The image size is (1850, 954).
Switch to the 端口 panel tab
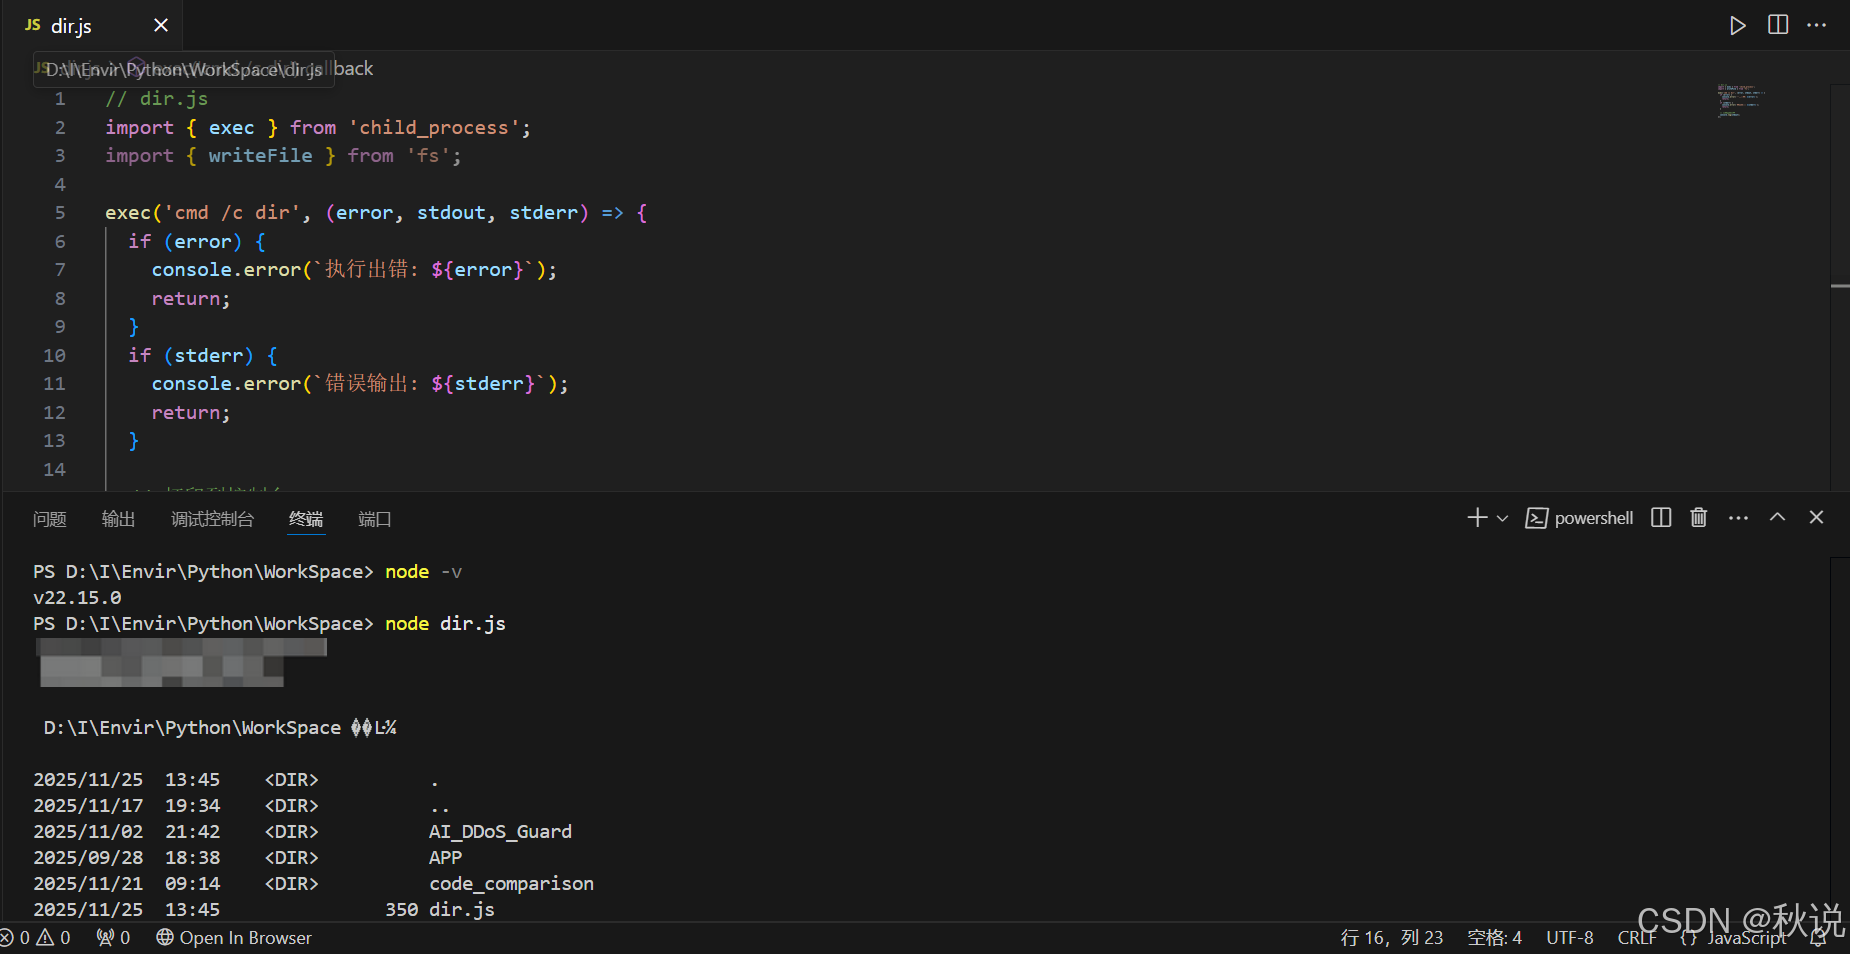375,519
